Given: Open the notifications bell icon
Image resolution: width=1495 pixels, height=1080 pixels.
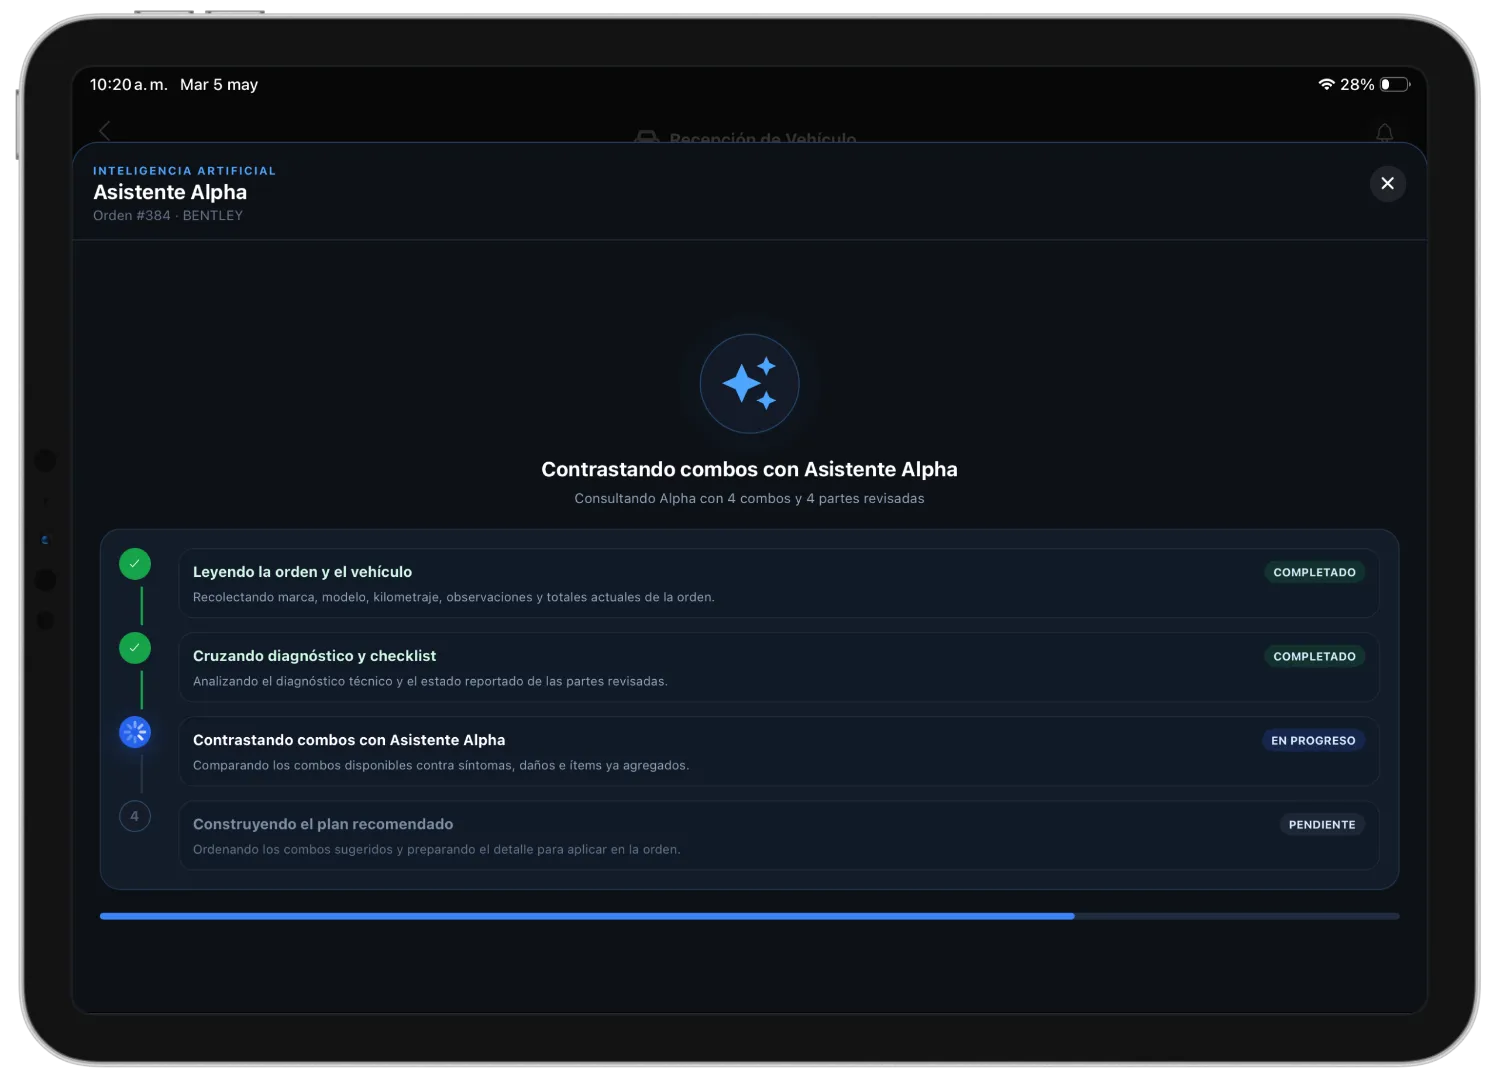Looking at the screenshot, I should point(1384,133).
